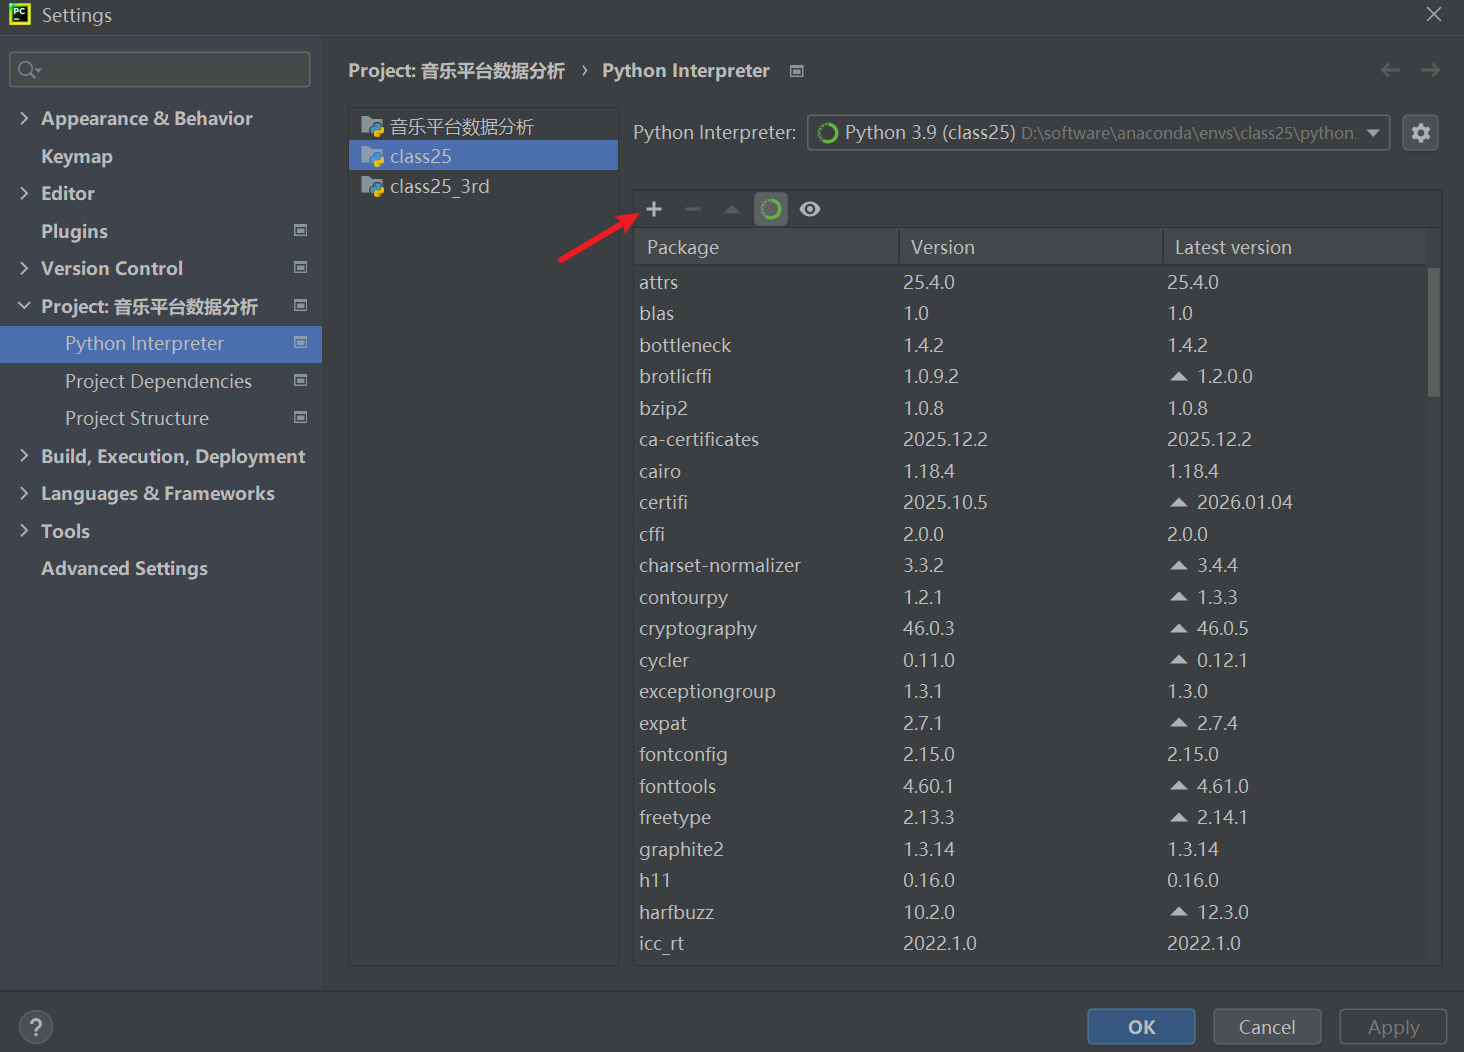Toggle show early releases eye icon
This screenshot has width=1464, height=1052.
click(x=810, y=209)
